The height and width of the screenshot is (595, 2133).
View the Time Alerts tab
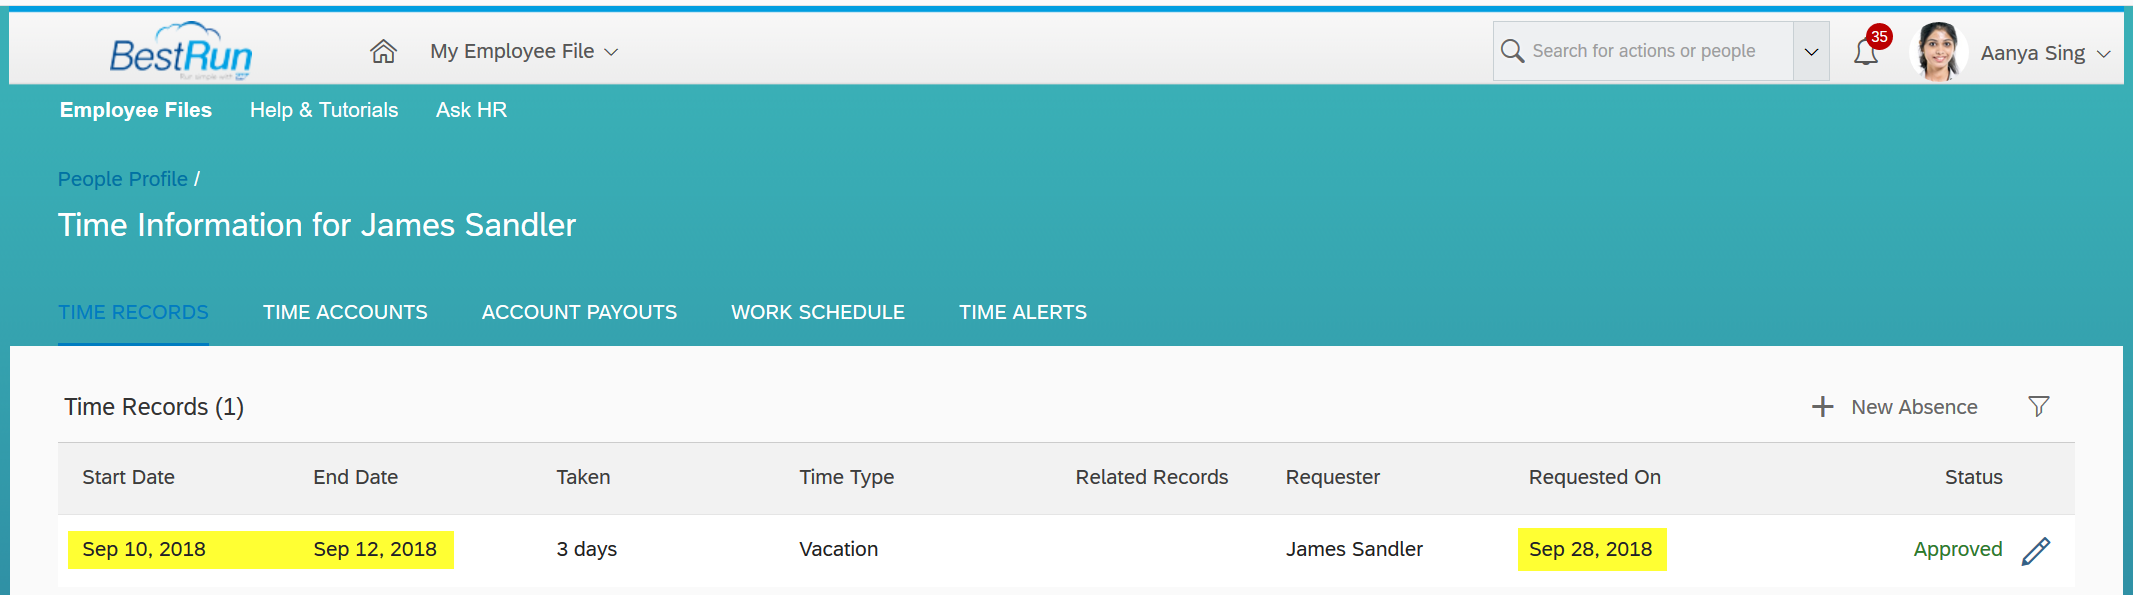1023,312
